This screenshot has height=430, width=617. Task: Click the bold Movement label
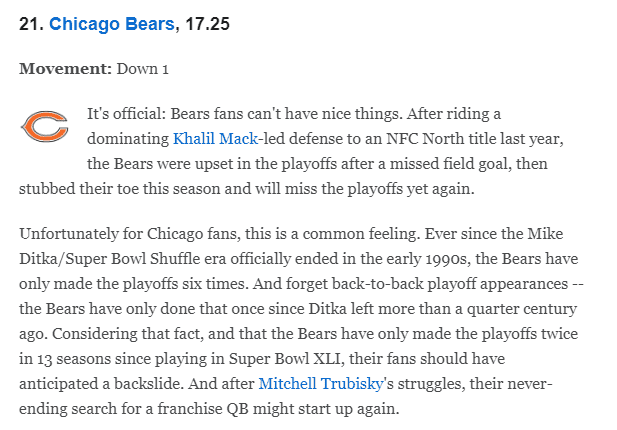point(65,69)
